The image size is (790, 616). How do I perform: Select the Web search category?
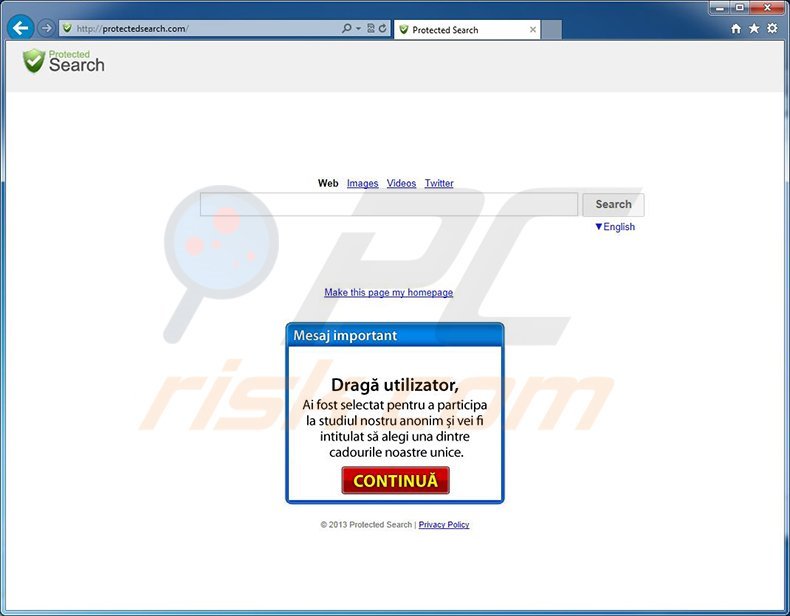pos(328,183)
